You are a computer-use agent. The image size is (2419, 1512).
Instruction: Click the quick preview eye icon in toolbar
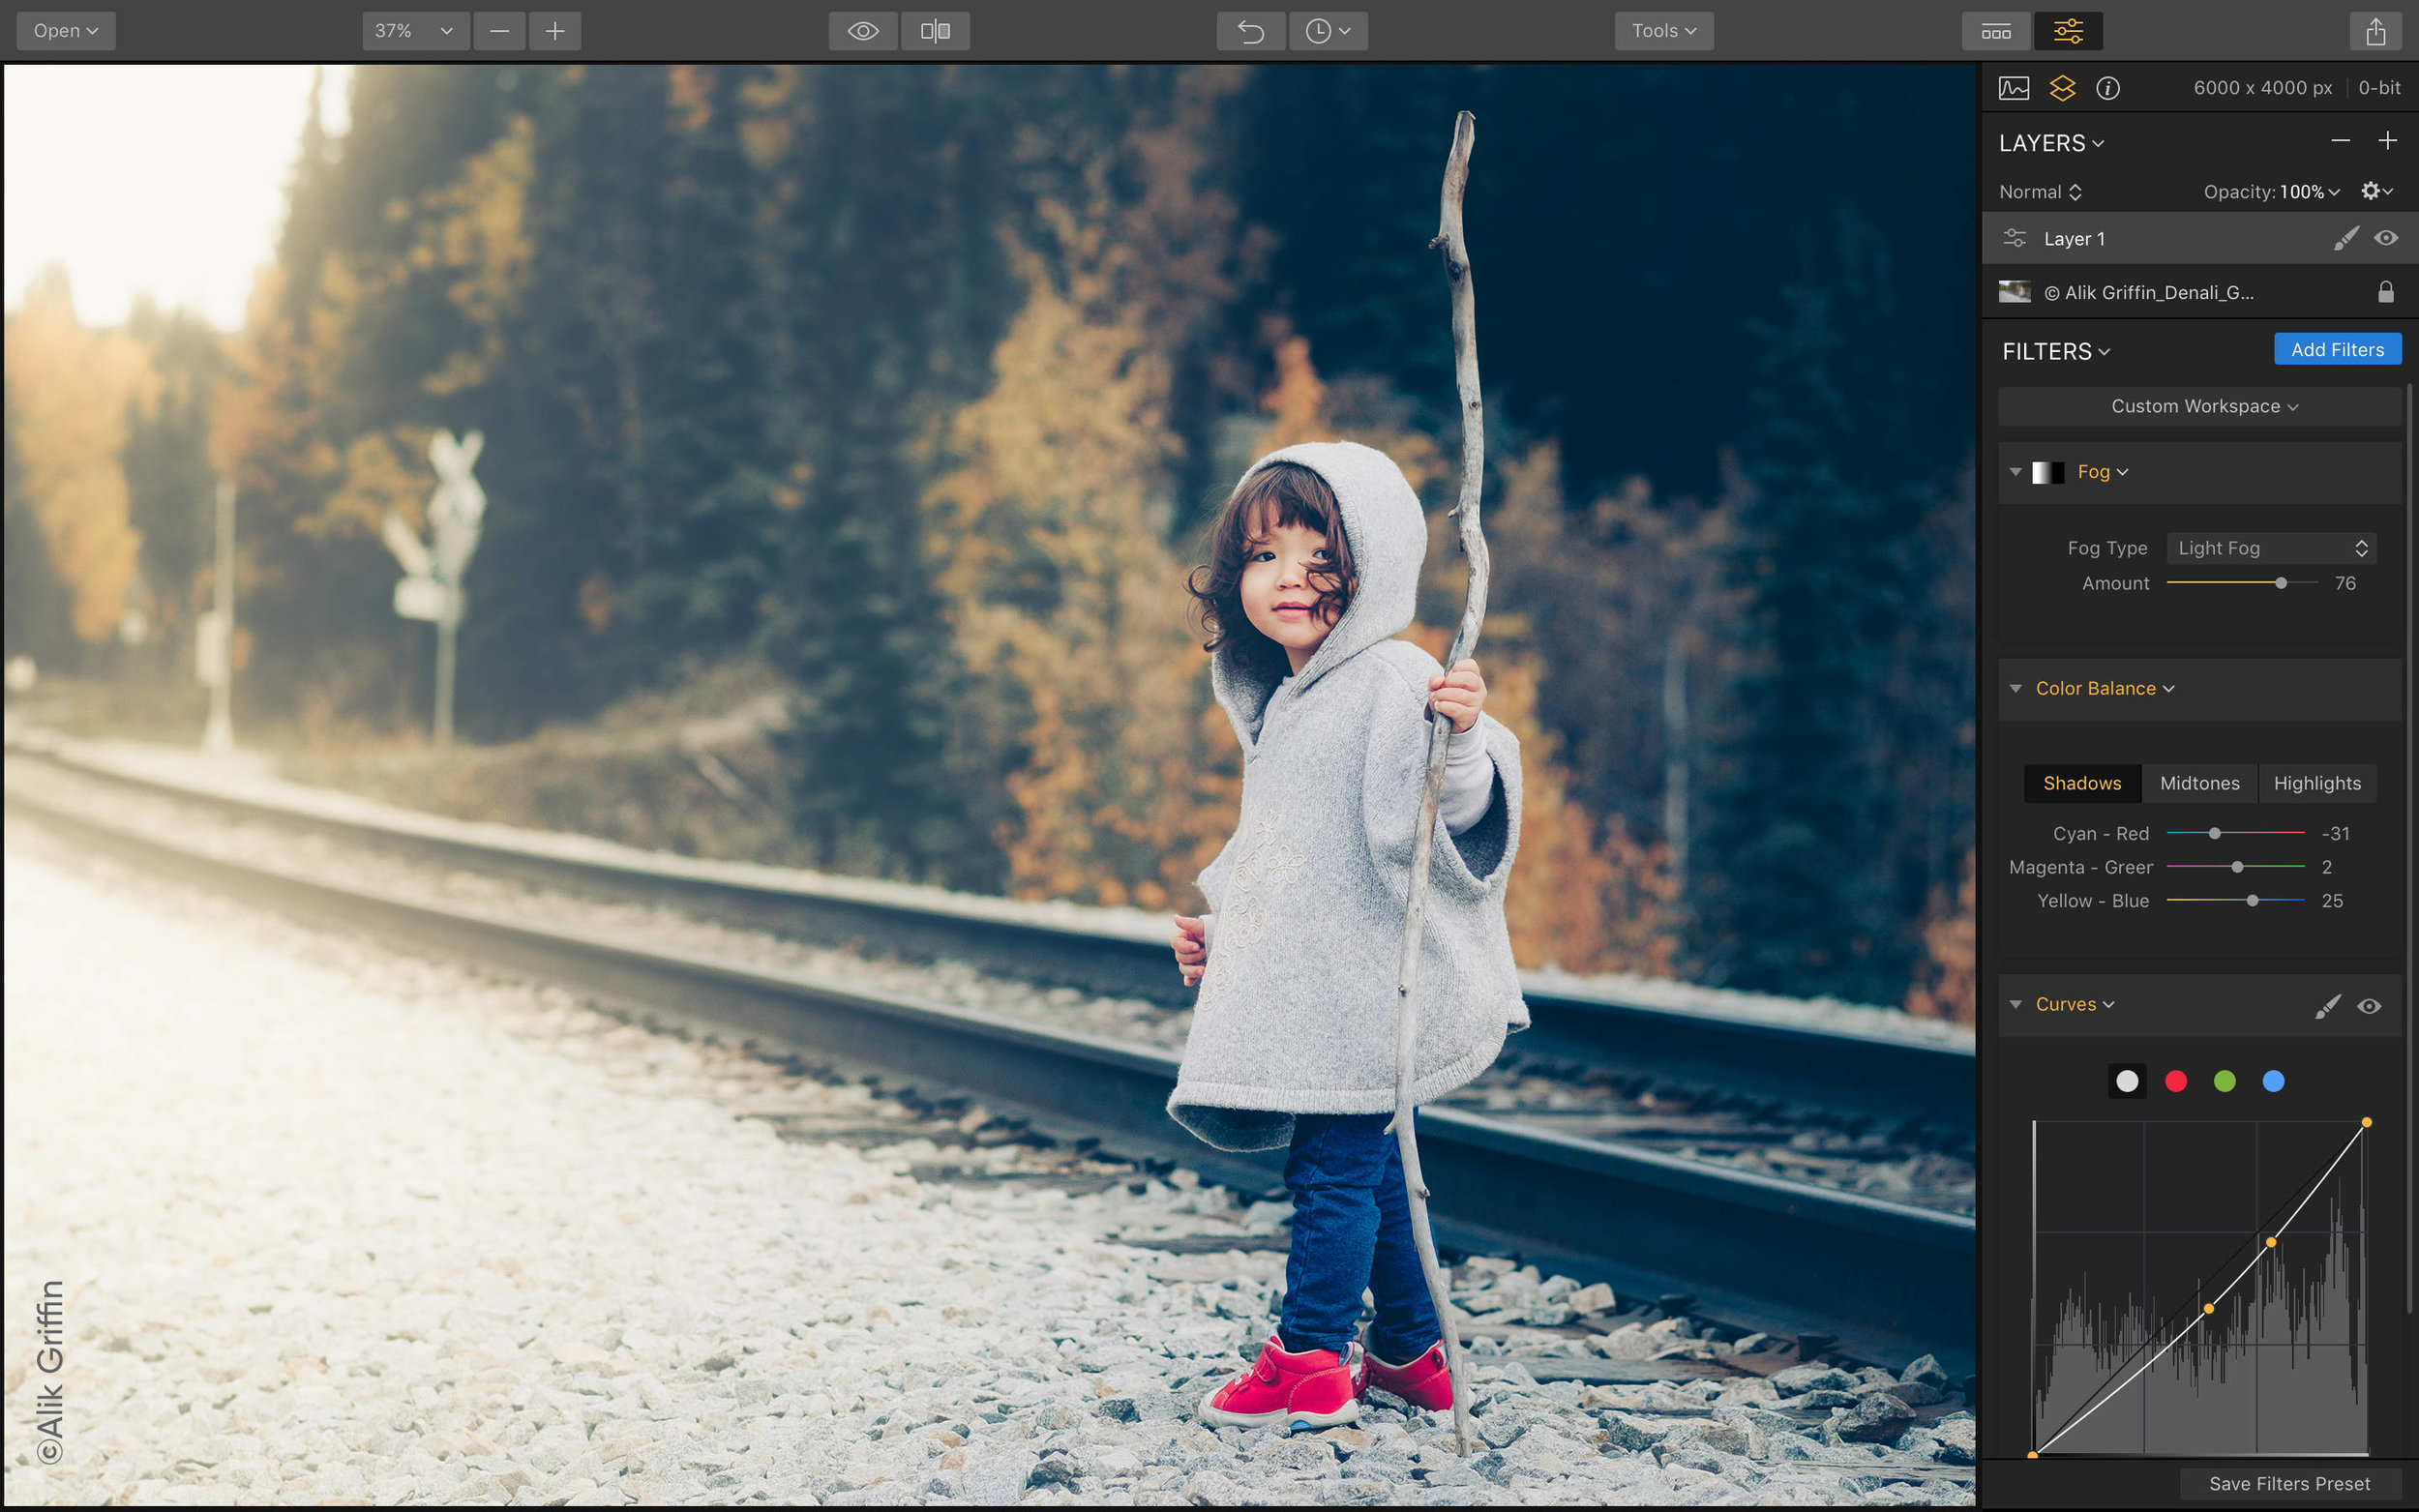point(863,31)
